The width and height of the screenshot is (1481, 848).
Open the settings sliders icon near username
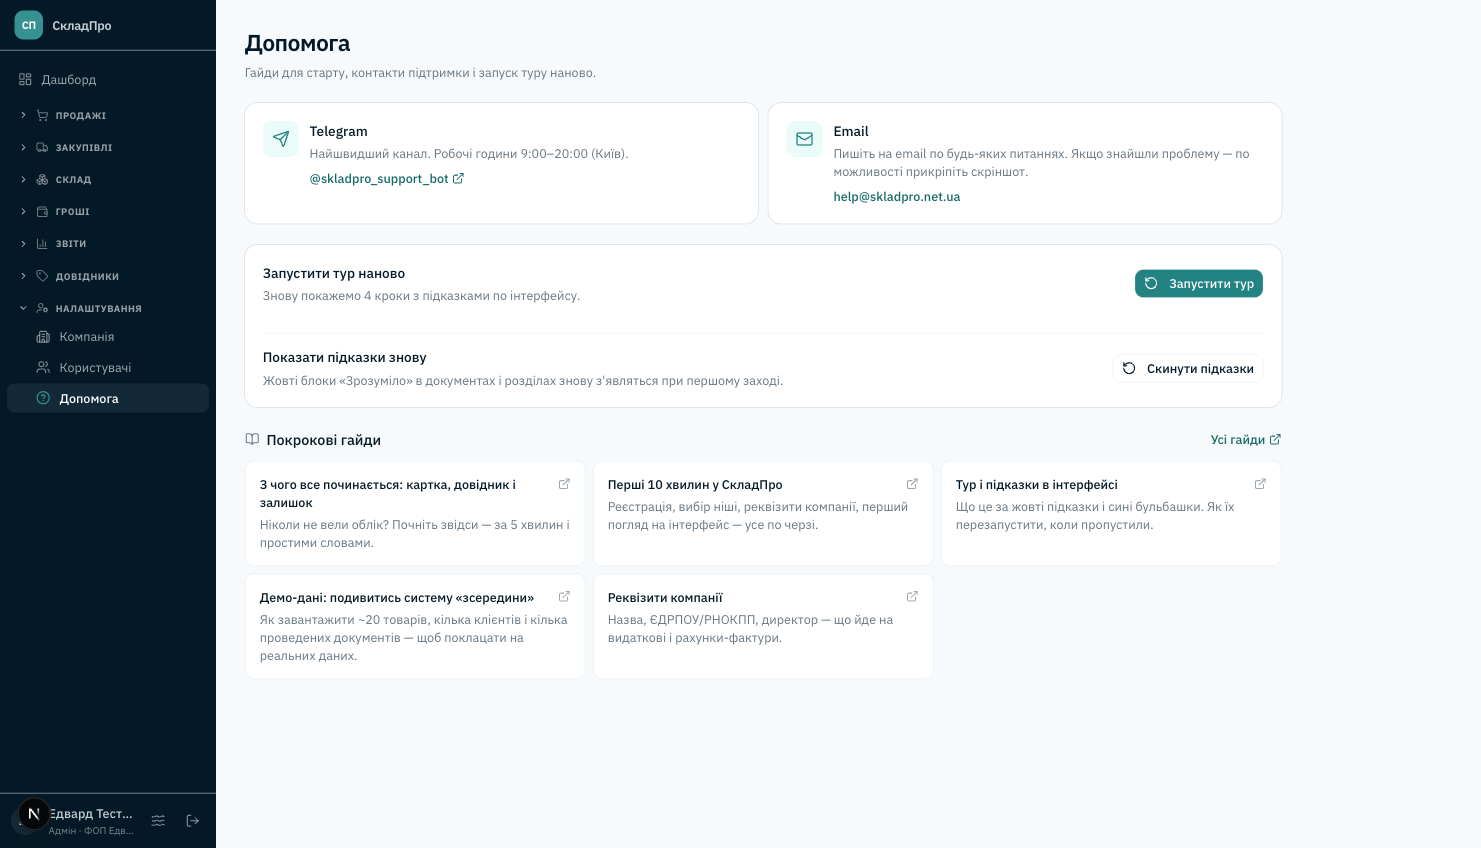[158, 821]
